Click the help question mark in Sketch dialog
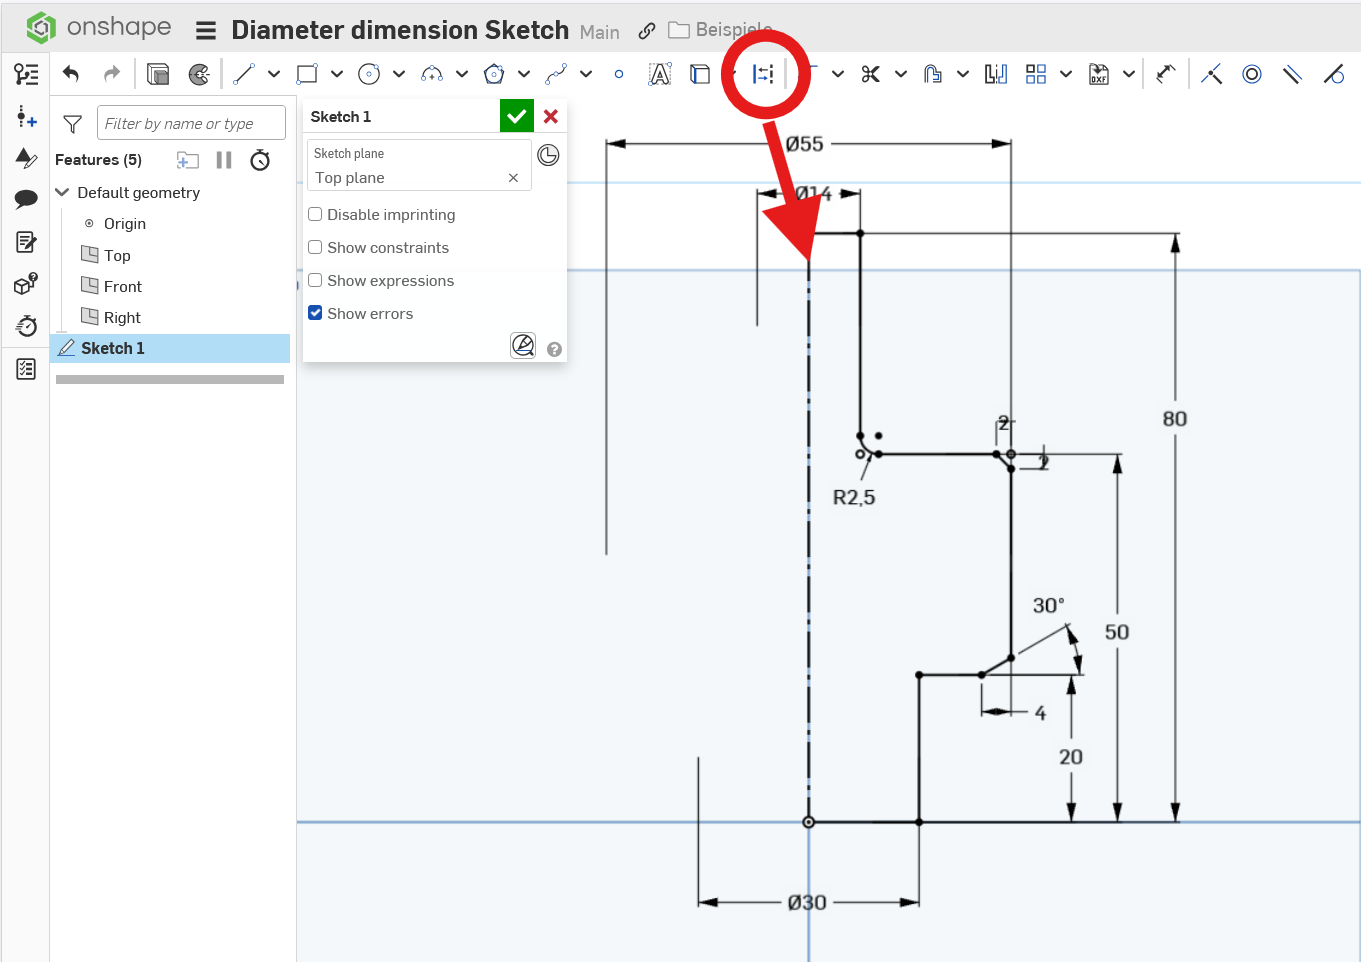This screenshot has width=1361, height=962. (555, 350)
